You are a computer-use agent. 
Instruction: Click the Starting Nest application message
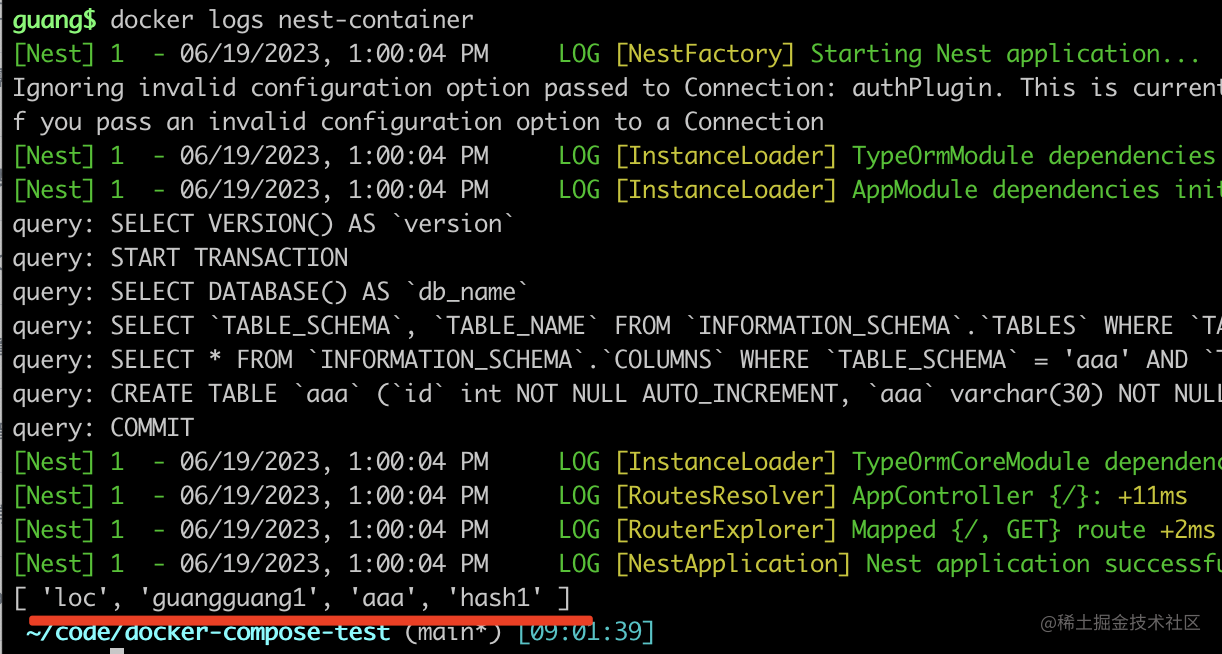point(1004,53)
